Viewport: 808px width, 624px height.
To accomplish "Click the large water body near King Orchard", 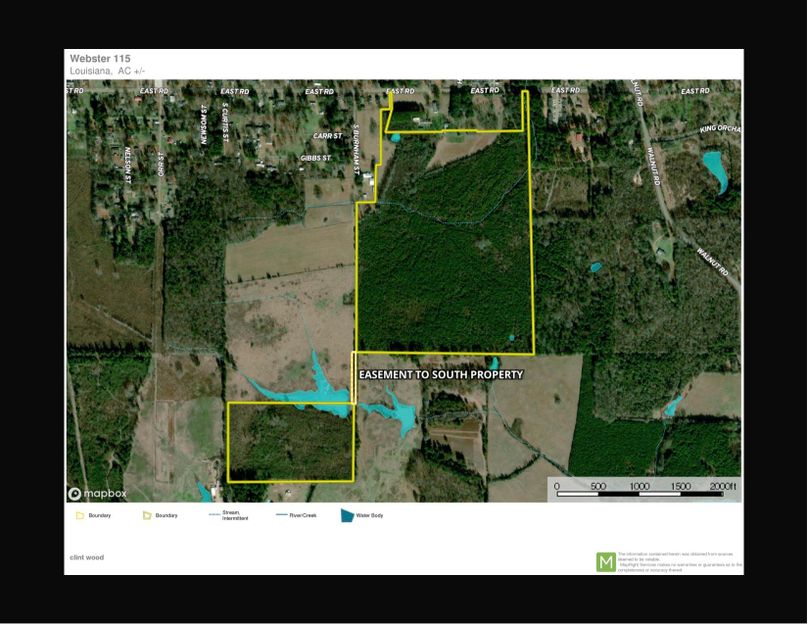I will tap(715, 170).
